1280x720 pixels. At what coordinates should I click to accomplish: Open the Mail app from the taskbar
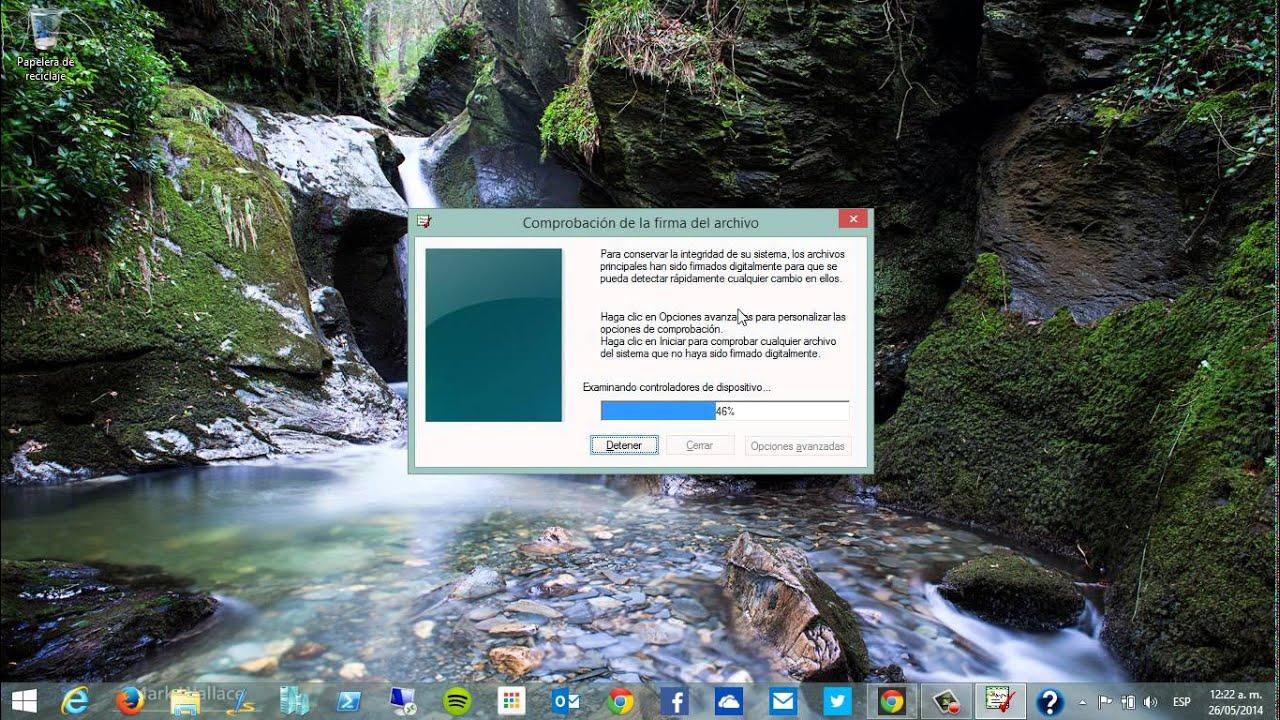[x=785, y=700]
